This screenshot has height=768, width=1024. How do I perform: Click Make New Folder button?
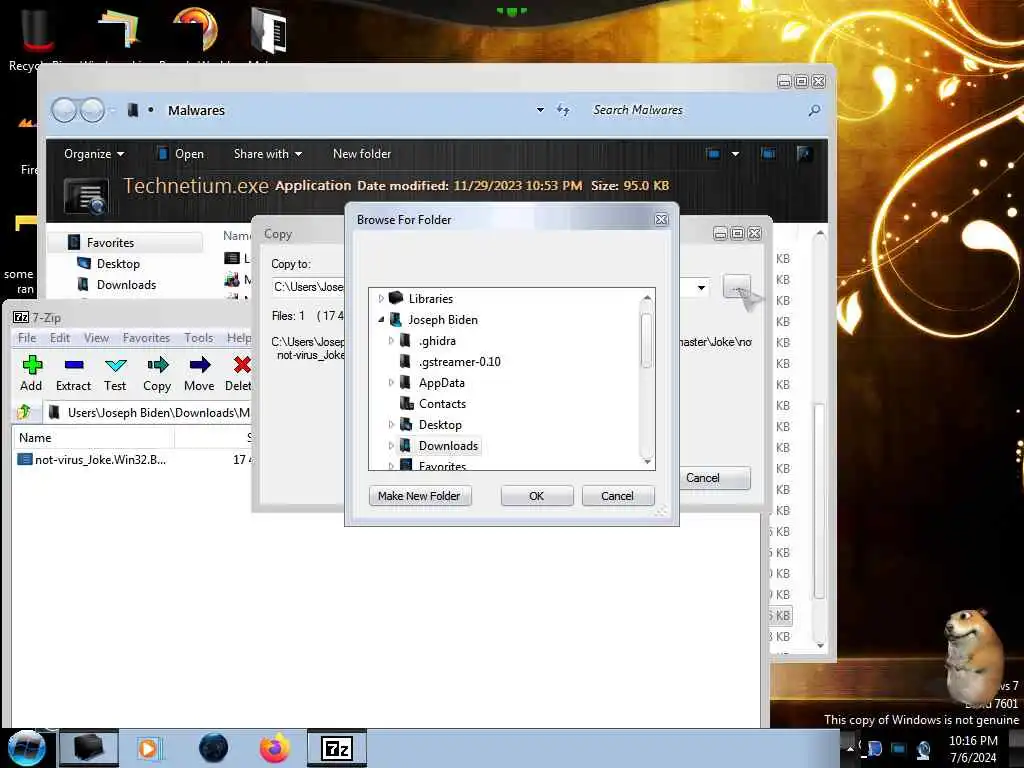419,496
